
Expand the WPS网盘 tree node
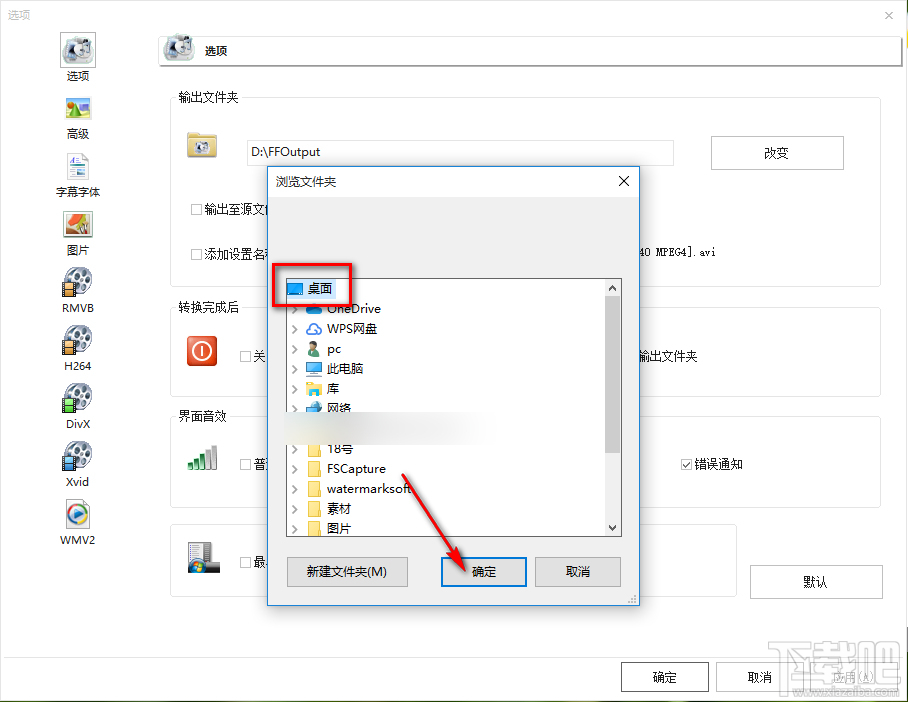(x=295, y=329)
